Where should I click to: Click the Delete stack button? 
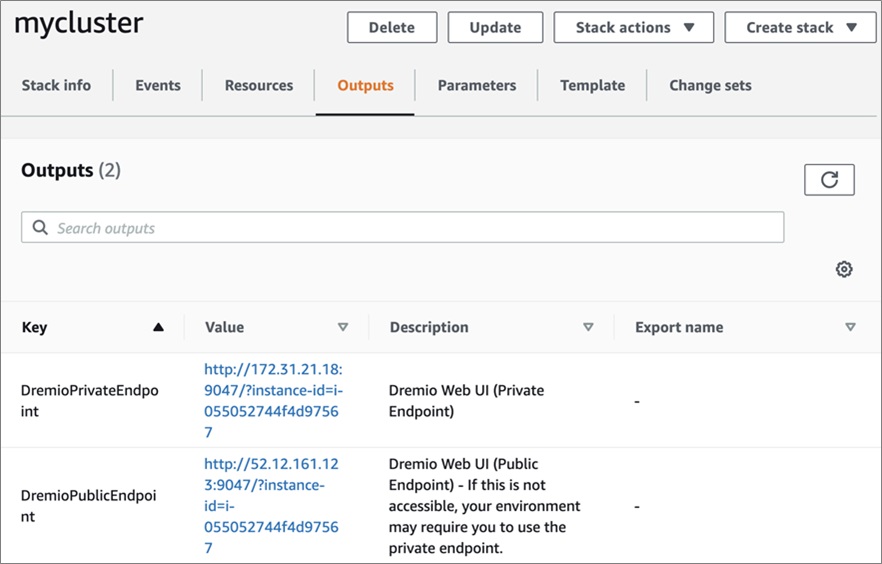pyautogui.click(x=392, y=28)
